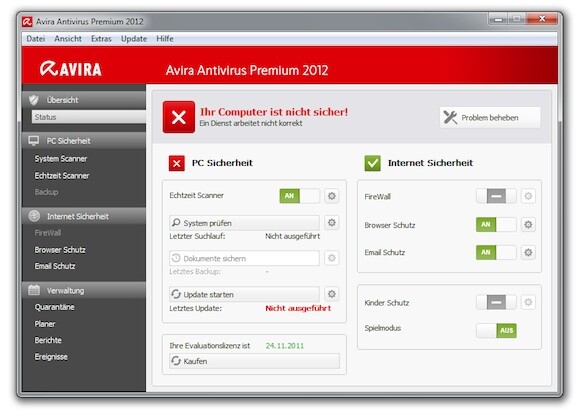Screen dimensions: 580x411
Task: Click the shield icon beside Übersicht
Action: [34, 100]
